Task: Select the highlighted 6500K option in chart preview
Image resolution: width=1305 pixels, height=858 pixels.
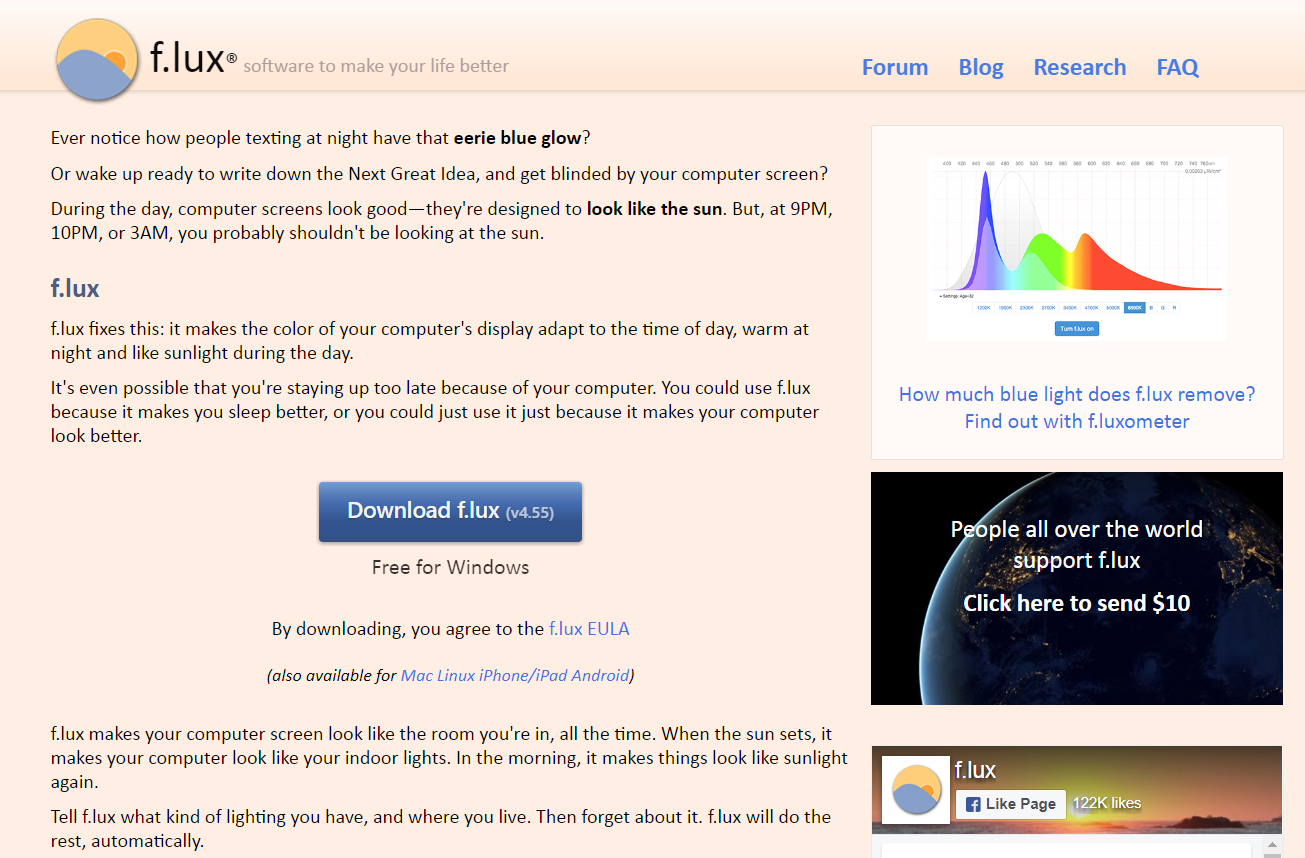Action: 1134,308
